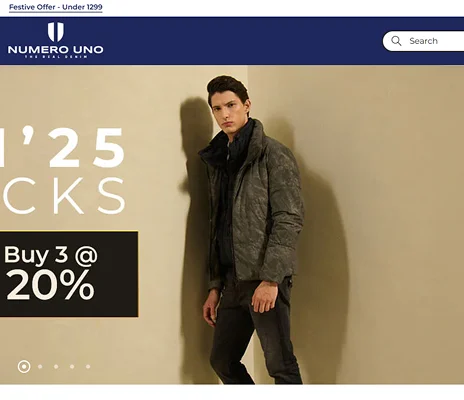Click the thin 'CKS' headline text
The image size is (464, 400).
click(64, 196)
